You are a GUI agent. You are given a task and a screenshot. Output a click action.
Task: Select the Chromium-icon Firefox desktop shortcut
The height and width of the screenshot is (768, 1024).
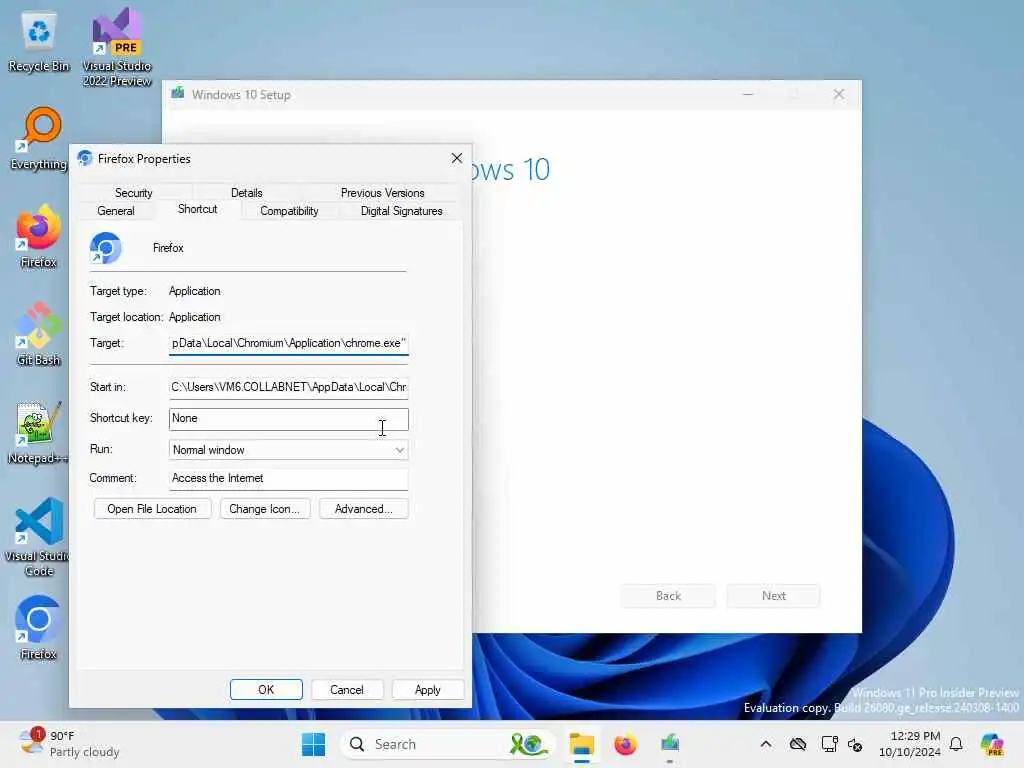(x=39, y=628)
